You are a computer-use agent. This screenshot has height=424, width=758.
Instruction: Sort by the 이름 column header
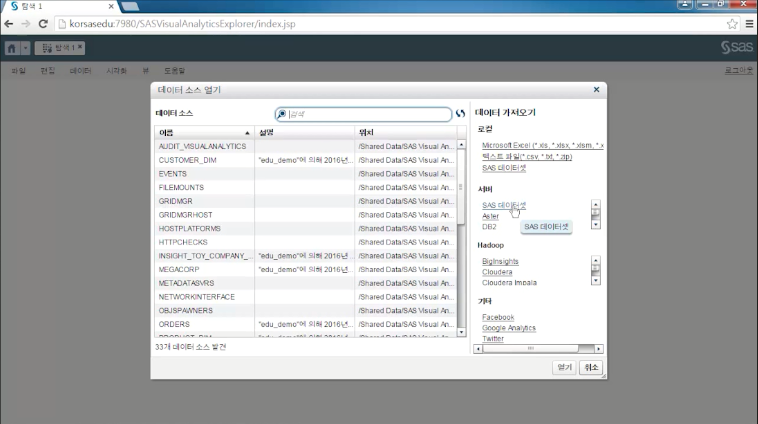[x=204, y=132]
